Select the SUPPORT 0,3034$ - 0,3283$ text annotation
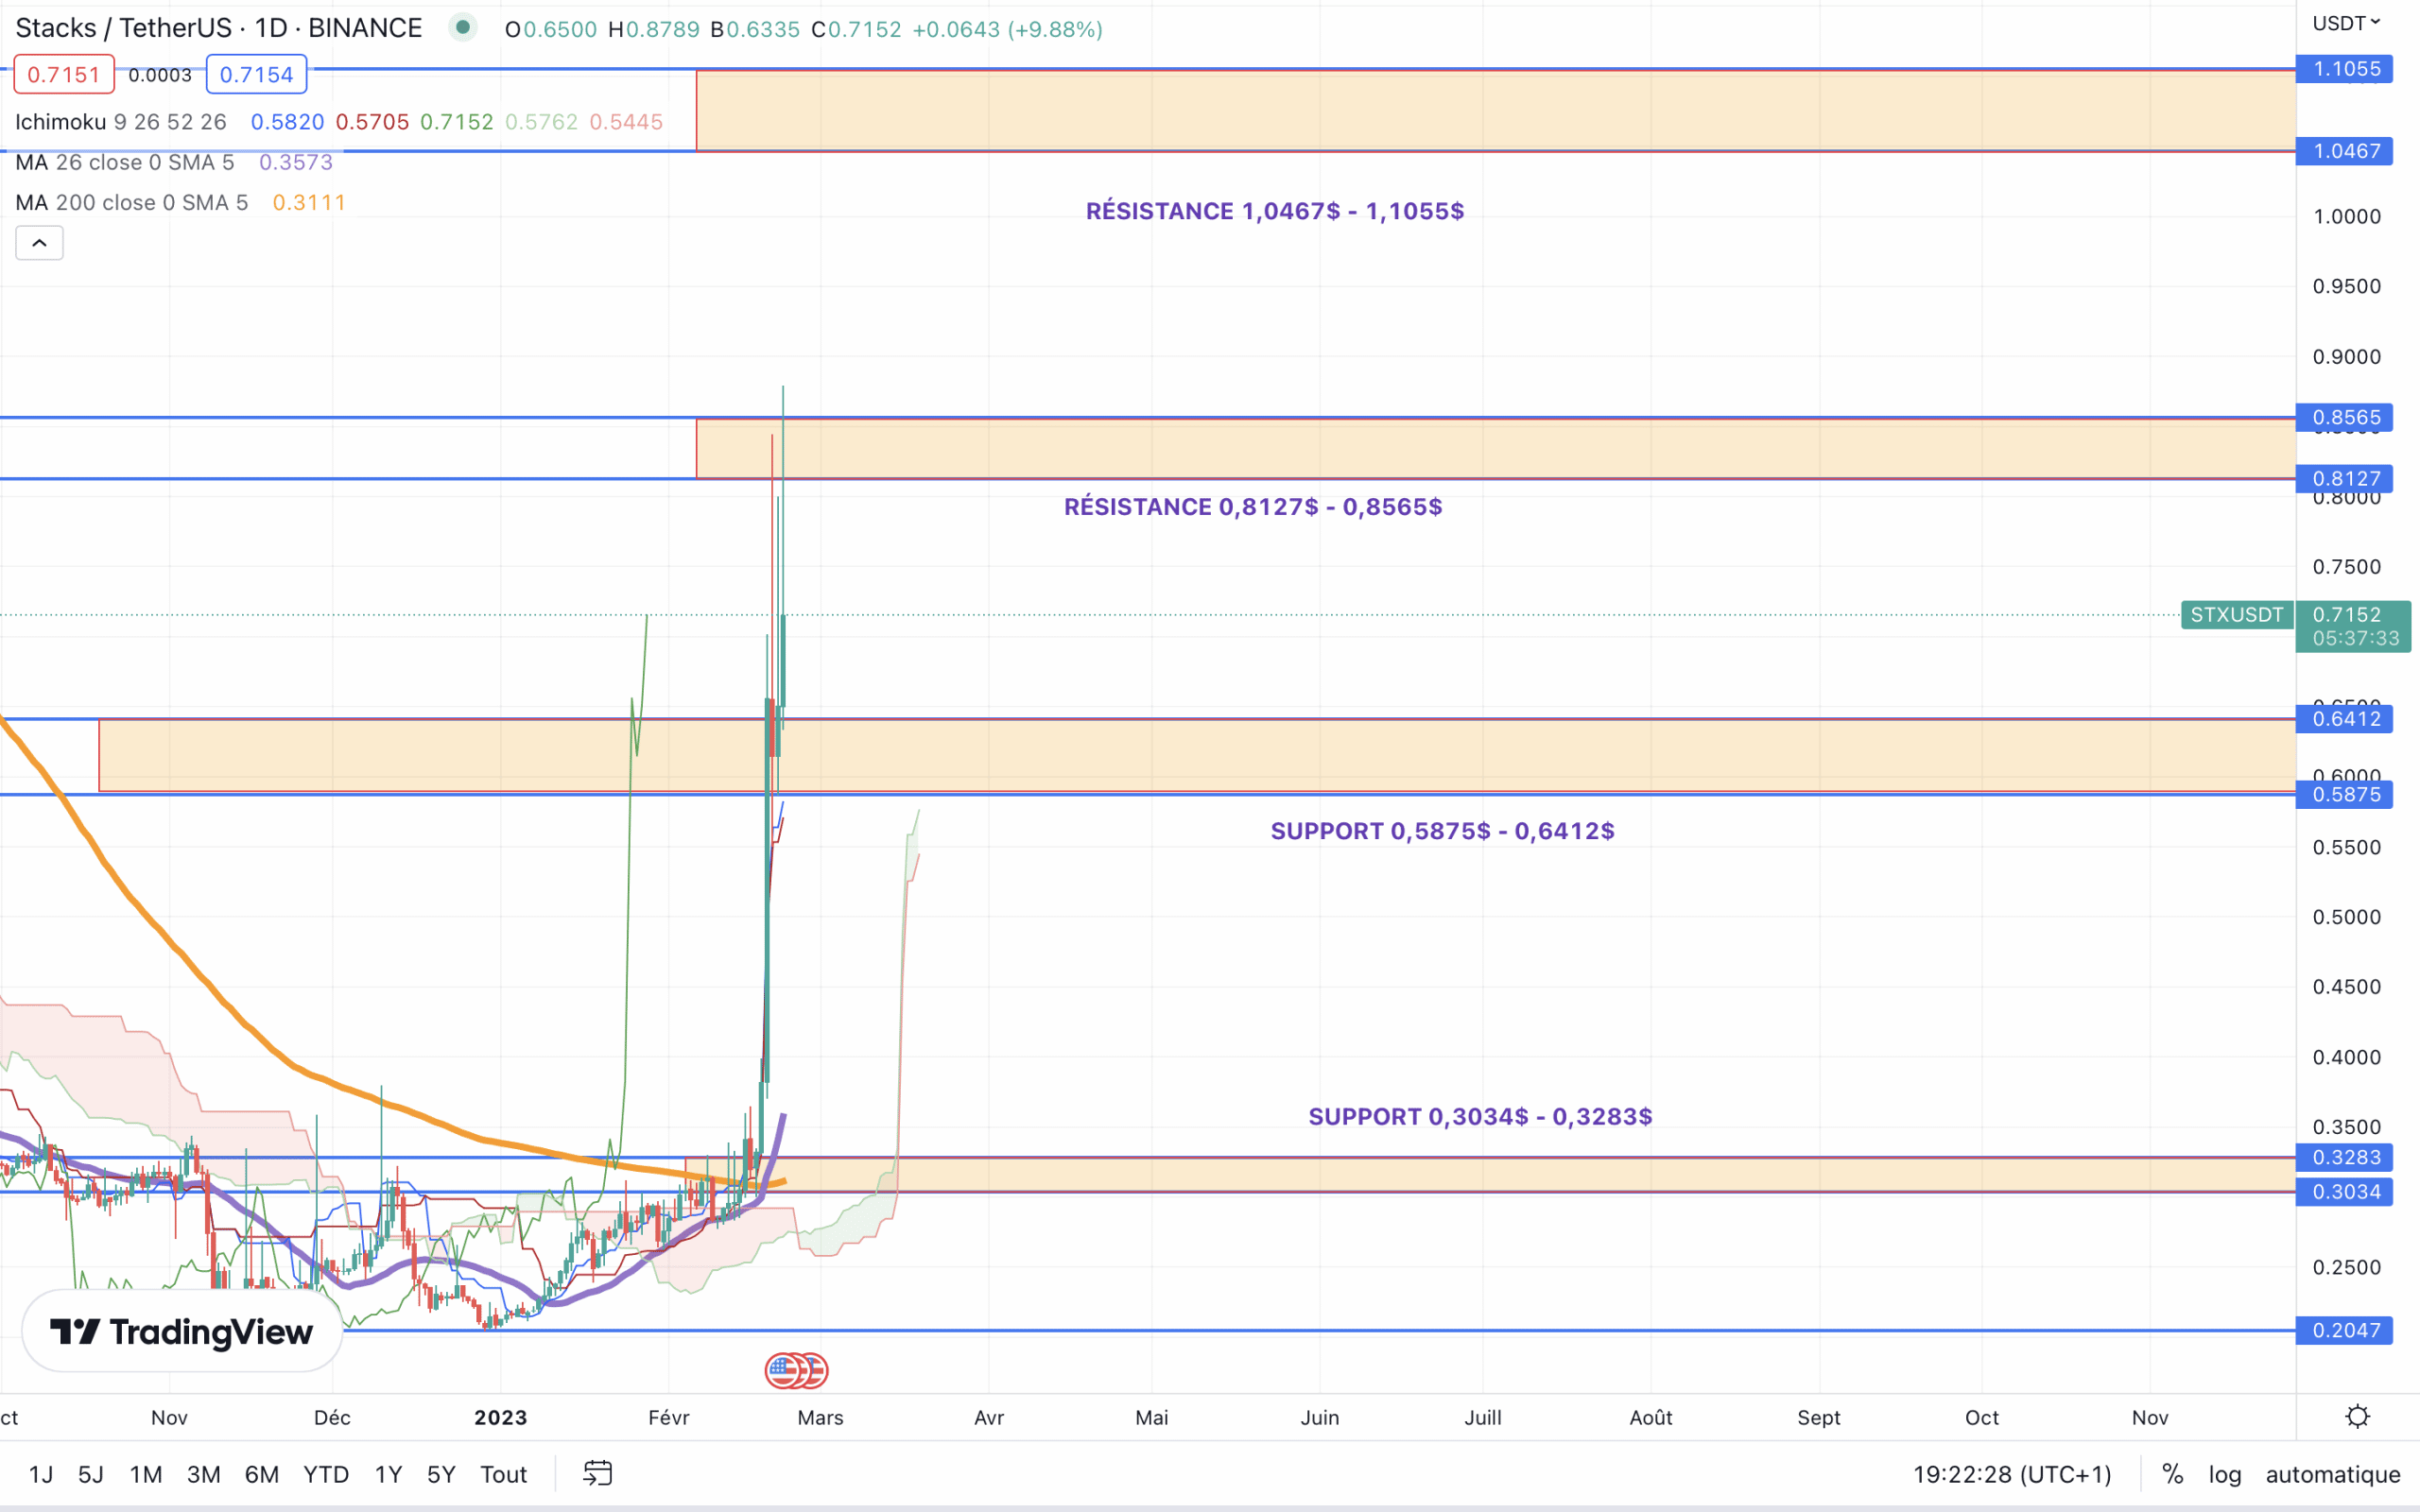The width and height of the screenshot is (2420, 1512). click(x=1480, y=1116)
